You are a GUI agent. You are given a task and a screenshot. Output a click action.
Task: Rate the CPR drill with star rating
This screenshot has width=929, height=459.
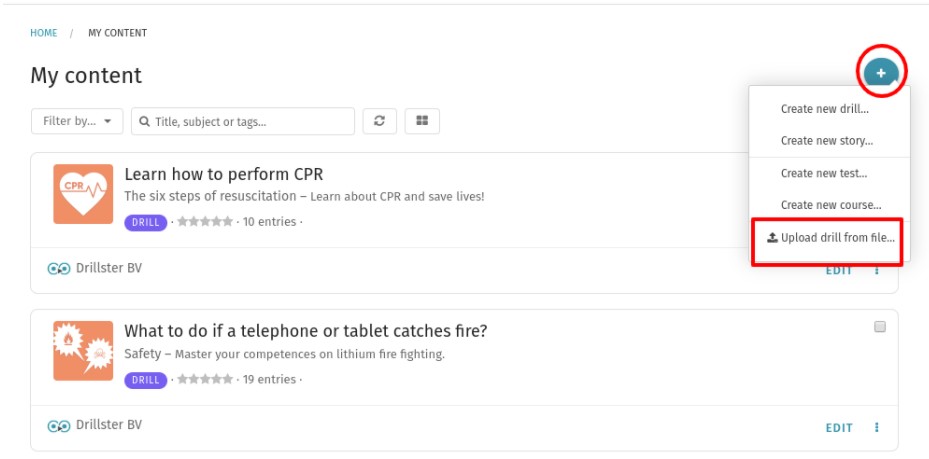click(x=205, y=222)
